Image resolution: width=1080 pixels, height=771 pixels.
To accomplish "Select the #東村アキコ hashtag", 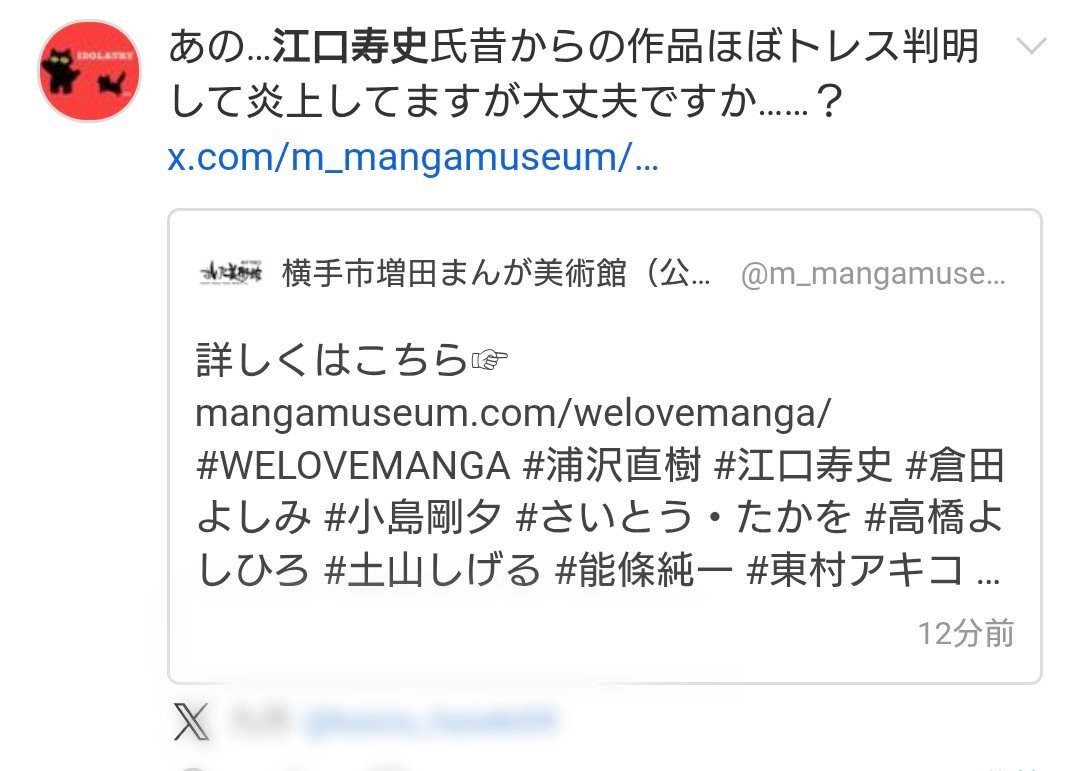I will point(855,571).
